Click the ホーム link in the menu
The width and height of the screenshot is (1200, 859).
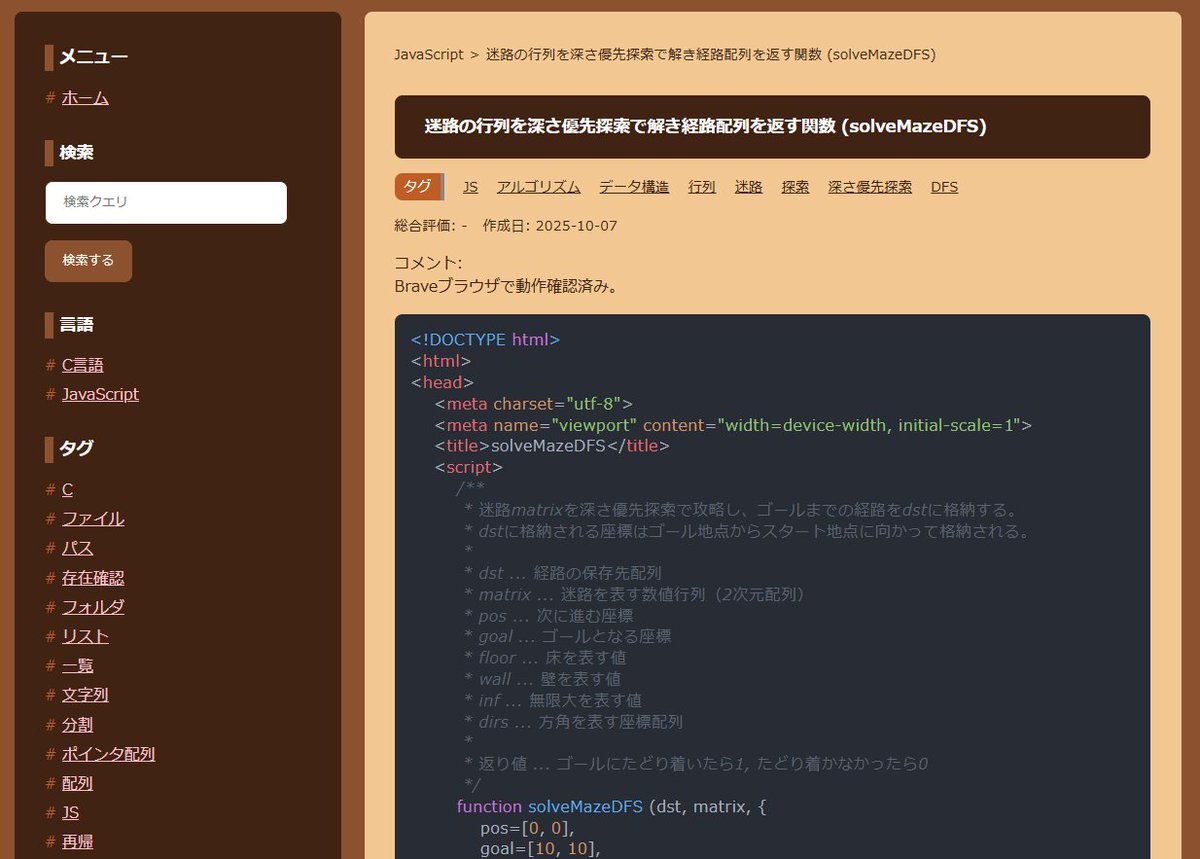(85, 98)
